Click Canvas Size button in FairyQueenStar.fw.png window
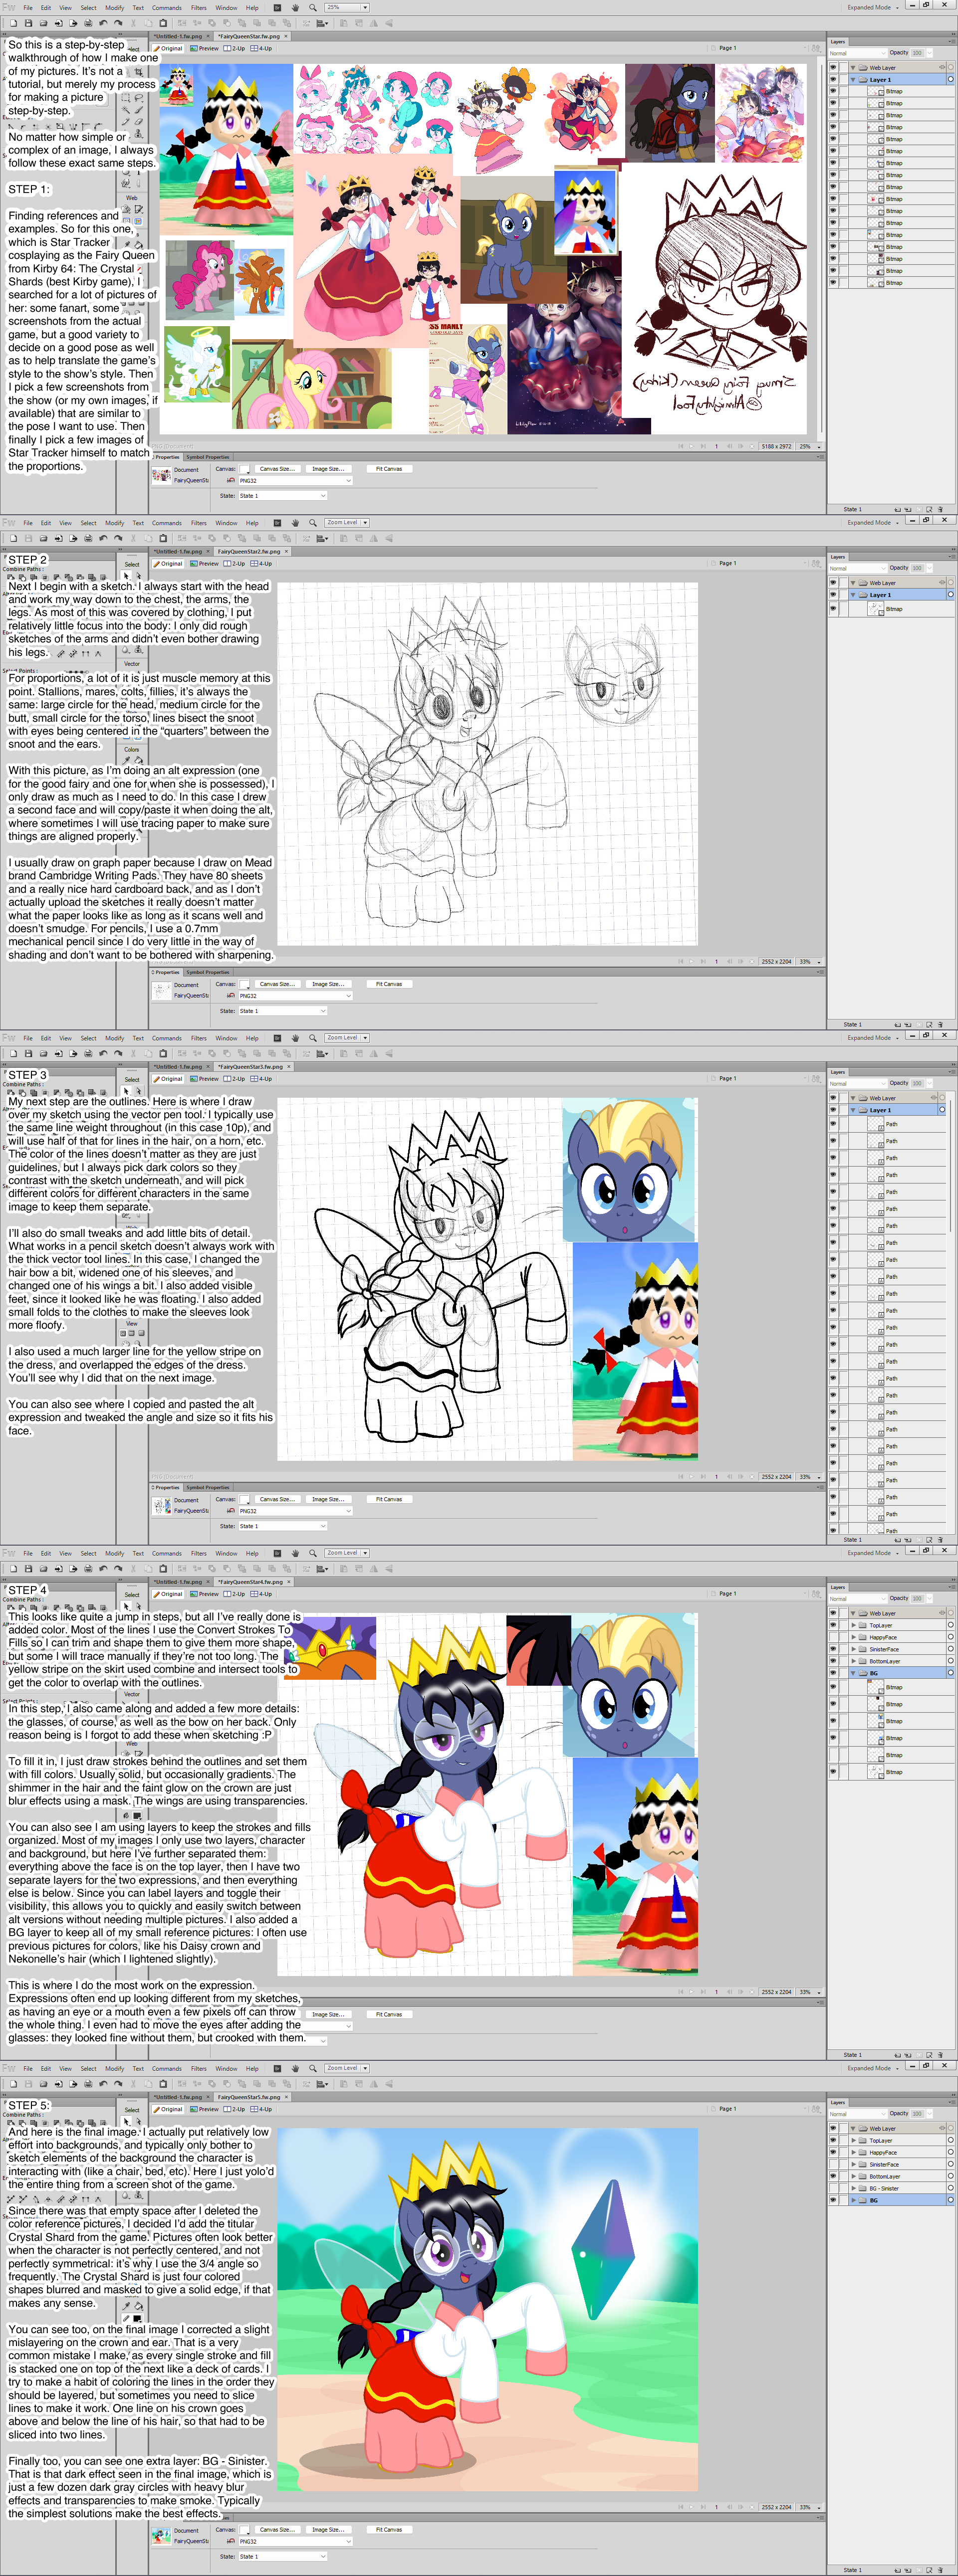The width and height of the screenshot is (958, 2576). click(277, 469)
